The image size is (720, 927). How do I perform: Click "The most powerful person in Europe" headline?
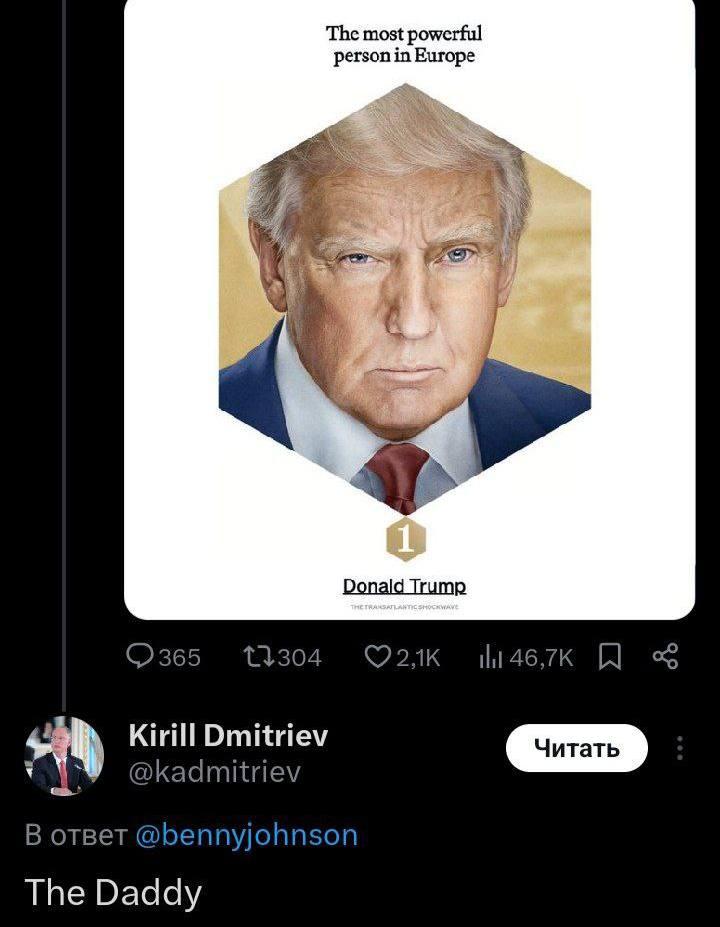pos(404,45)
